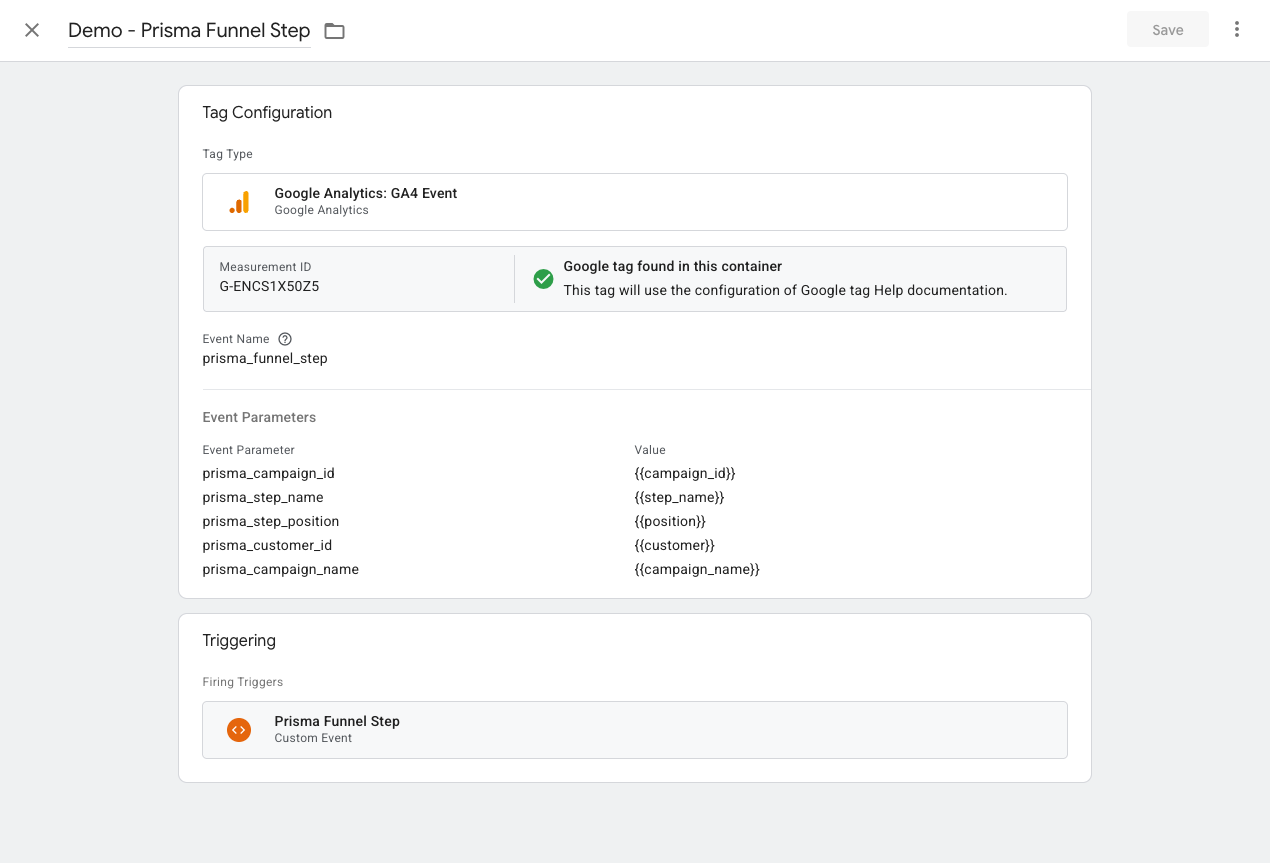Close the tag editor with X icon
Image resolution: width=1270 pixels, height=863 pixels.
point(32,30)
